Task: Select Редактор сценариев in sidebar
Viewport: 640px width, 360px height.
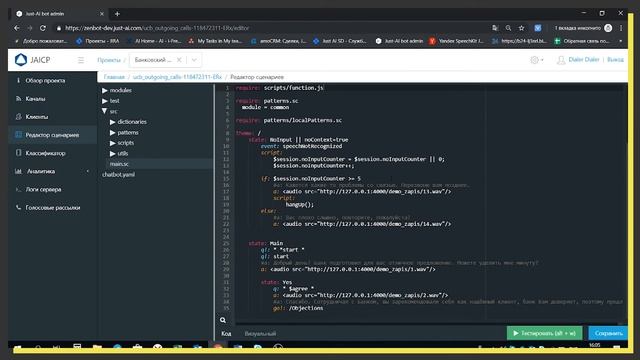Action: 52,135
